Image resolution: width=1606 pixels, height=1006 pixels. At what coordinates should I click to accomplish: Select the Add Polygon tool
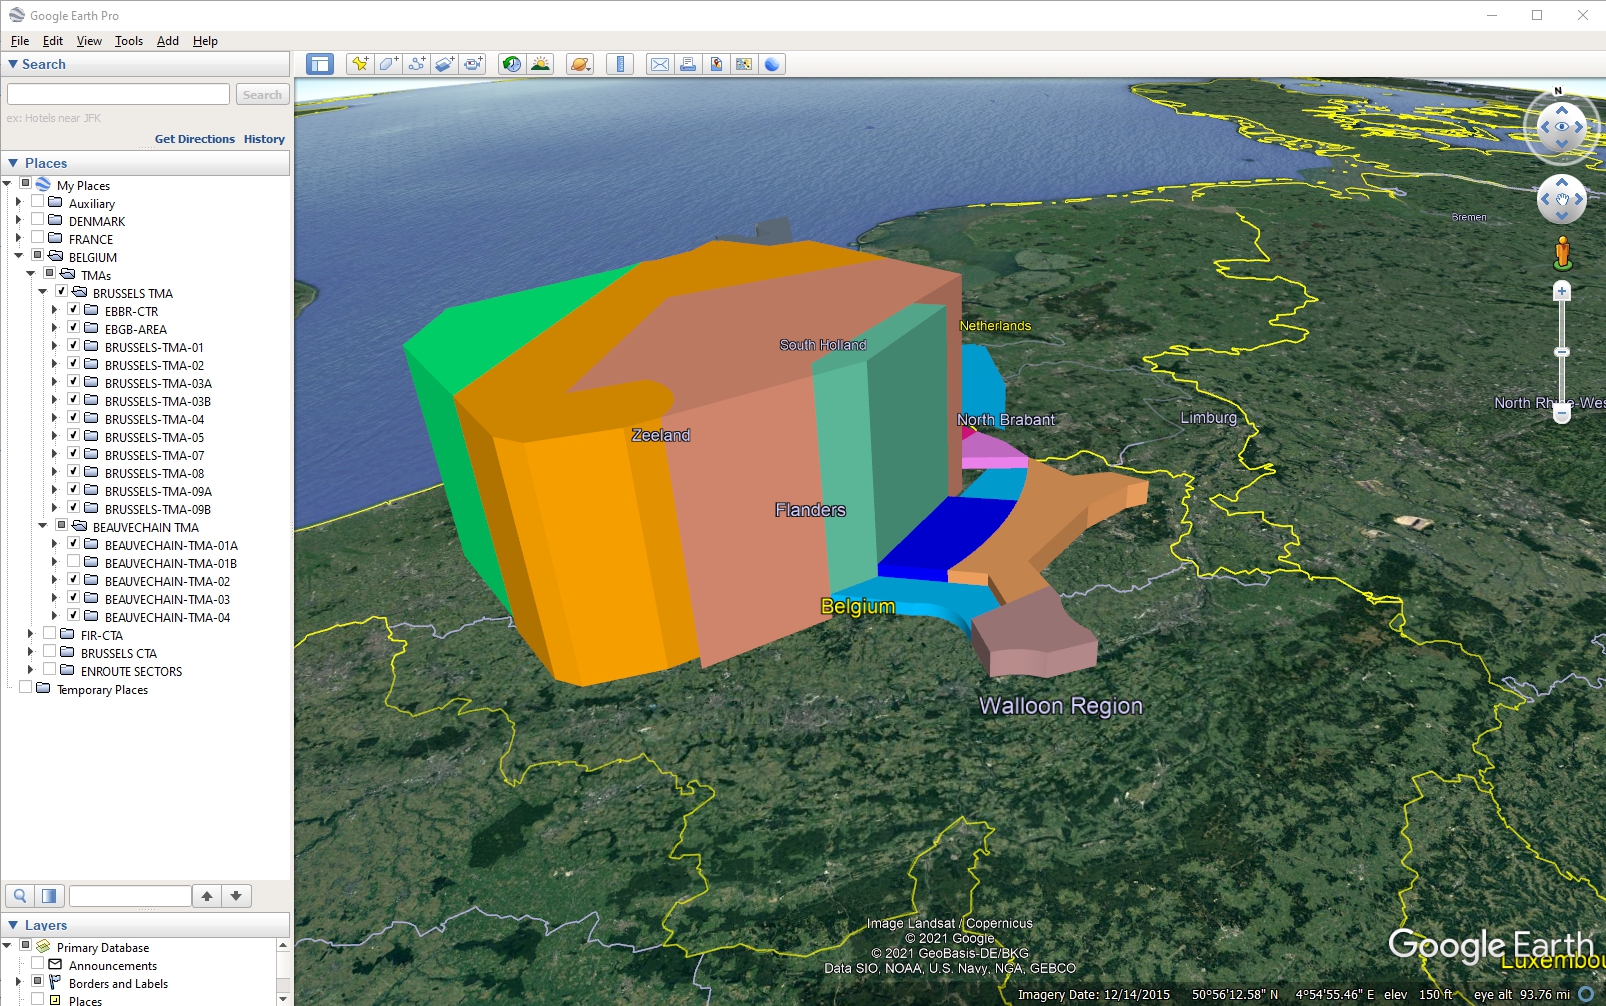tap(388, 64)
